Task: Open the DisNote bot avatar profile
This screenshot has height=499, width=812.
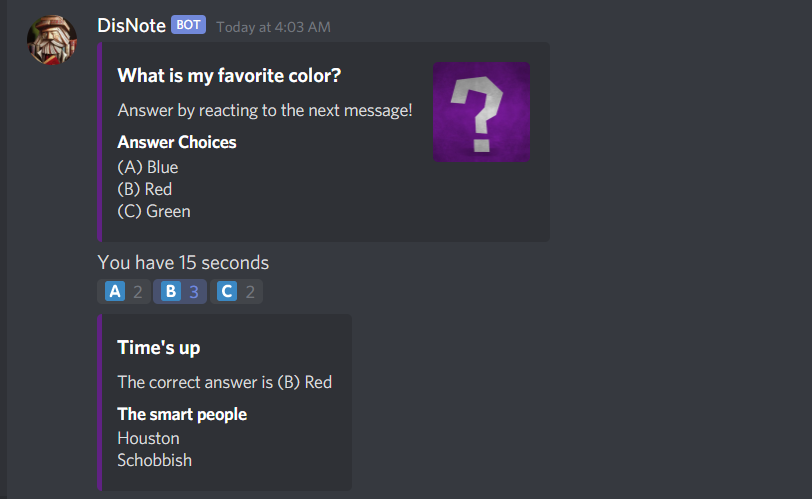Action: 52,40
